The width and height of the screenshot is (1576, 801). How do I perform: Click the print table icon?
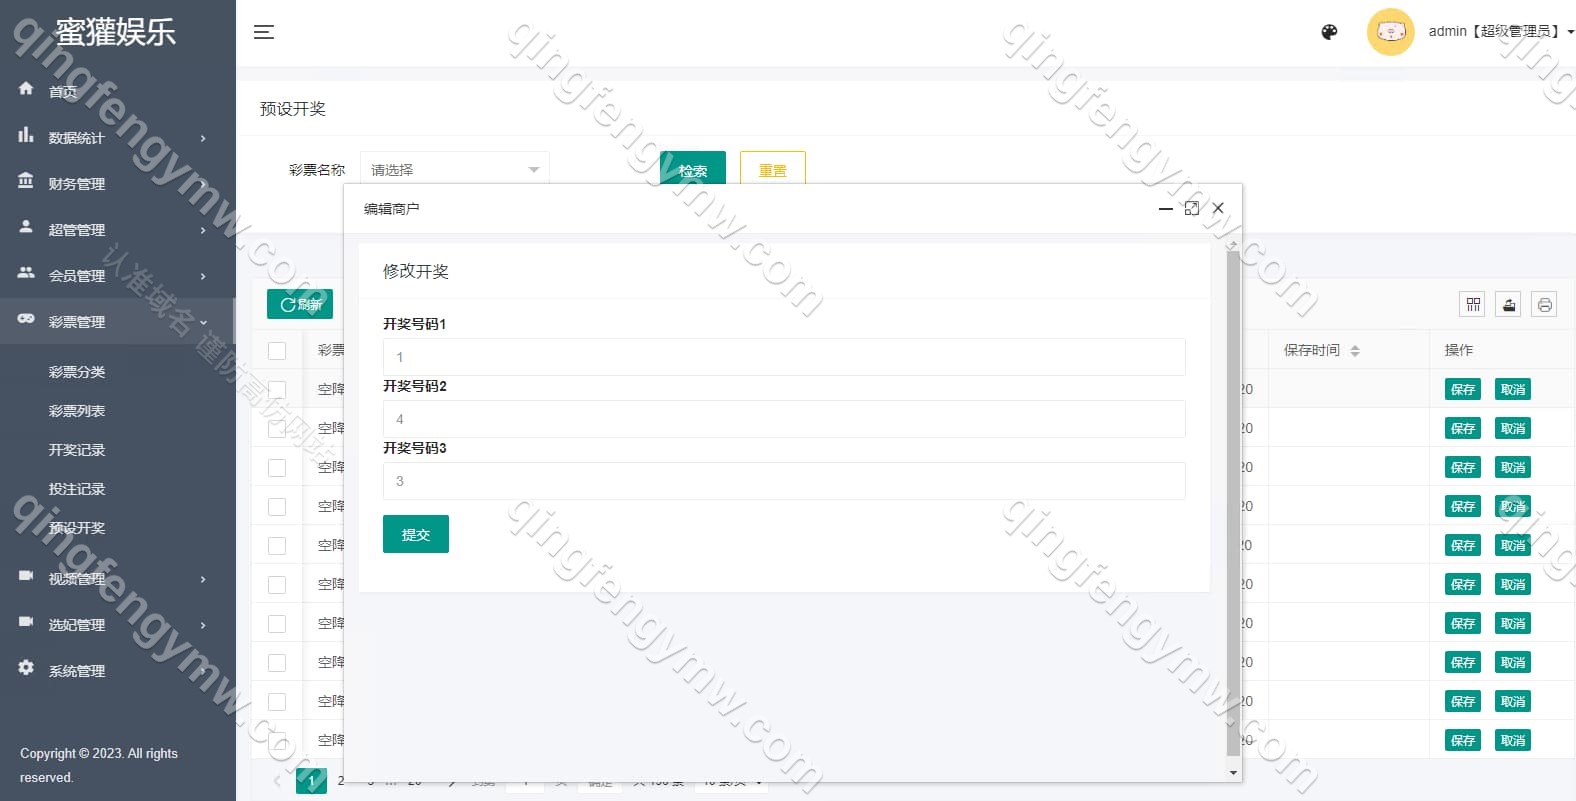(1544, 305)
